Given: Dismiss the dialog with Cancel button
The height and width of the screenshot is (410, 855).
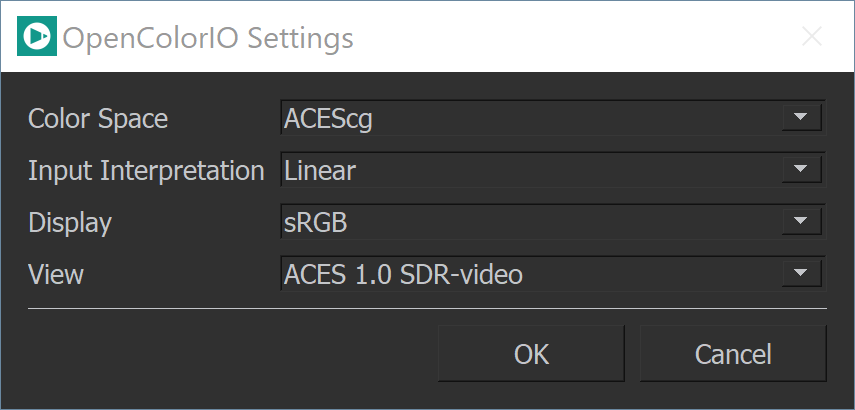Looking at the screenshot, I should click(733, 353).
